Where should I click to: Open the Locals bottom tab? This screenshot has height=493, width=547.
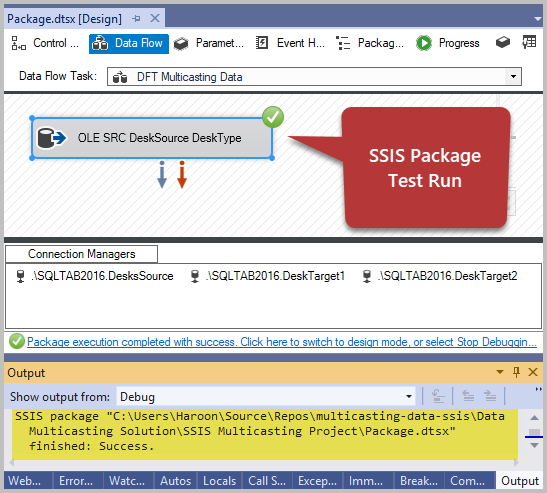[220, 481]
